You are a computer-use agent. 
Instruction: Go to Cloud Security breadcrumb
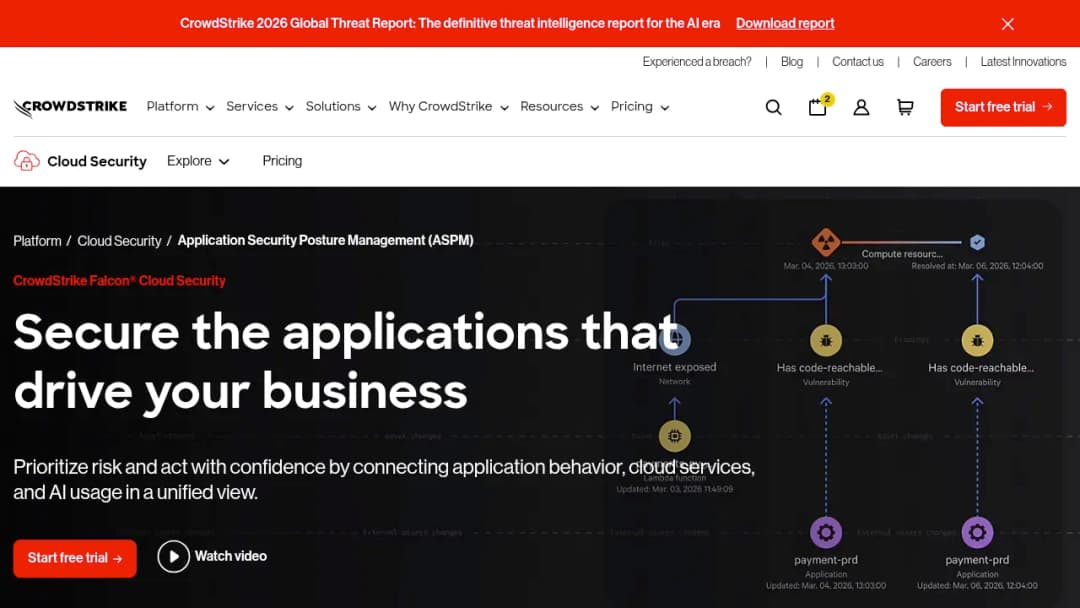pyautogui.click(x=119, y=241)
